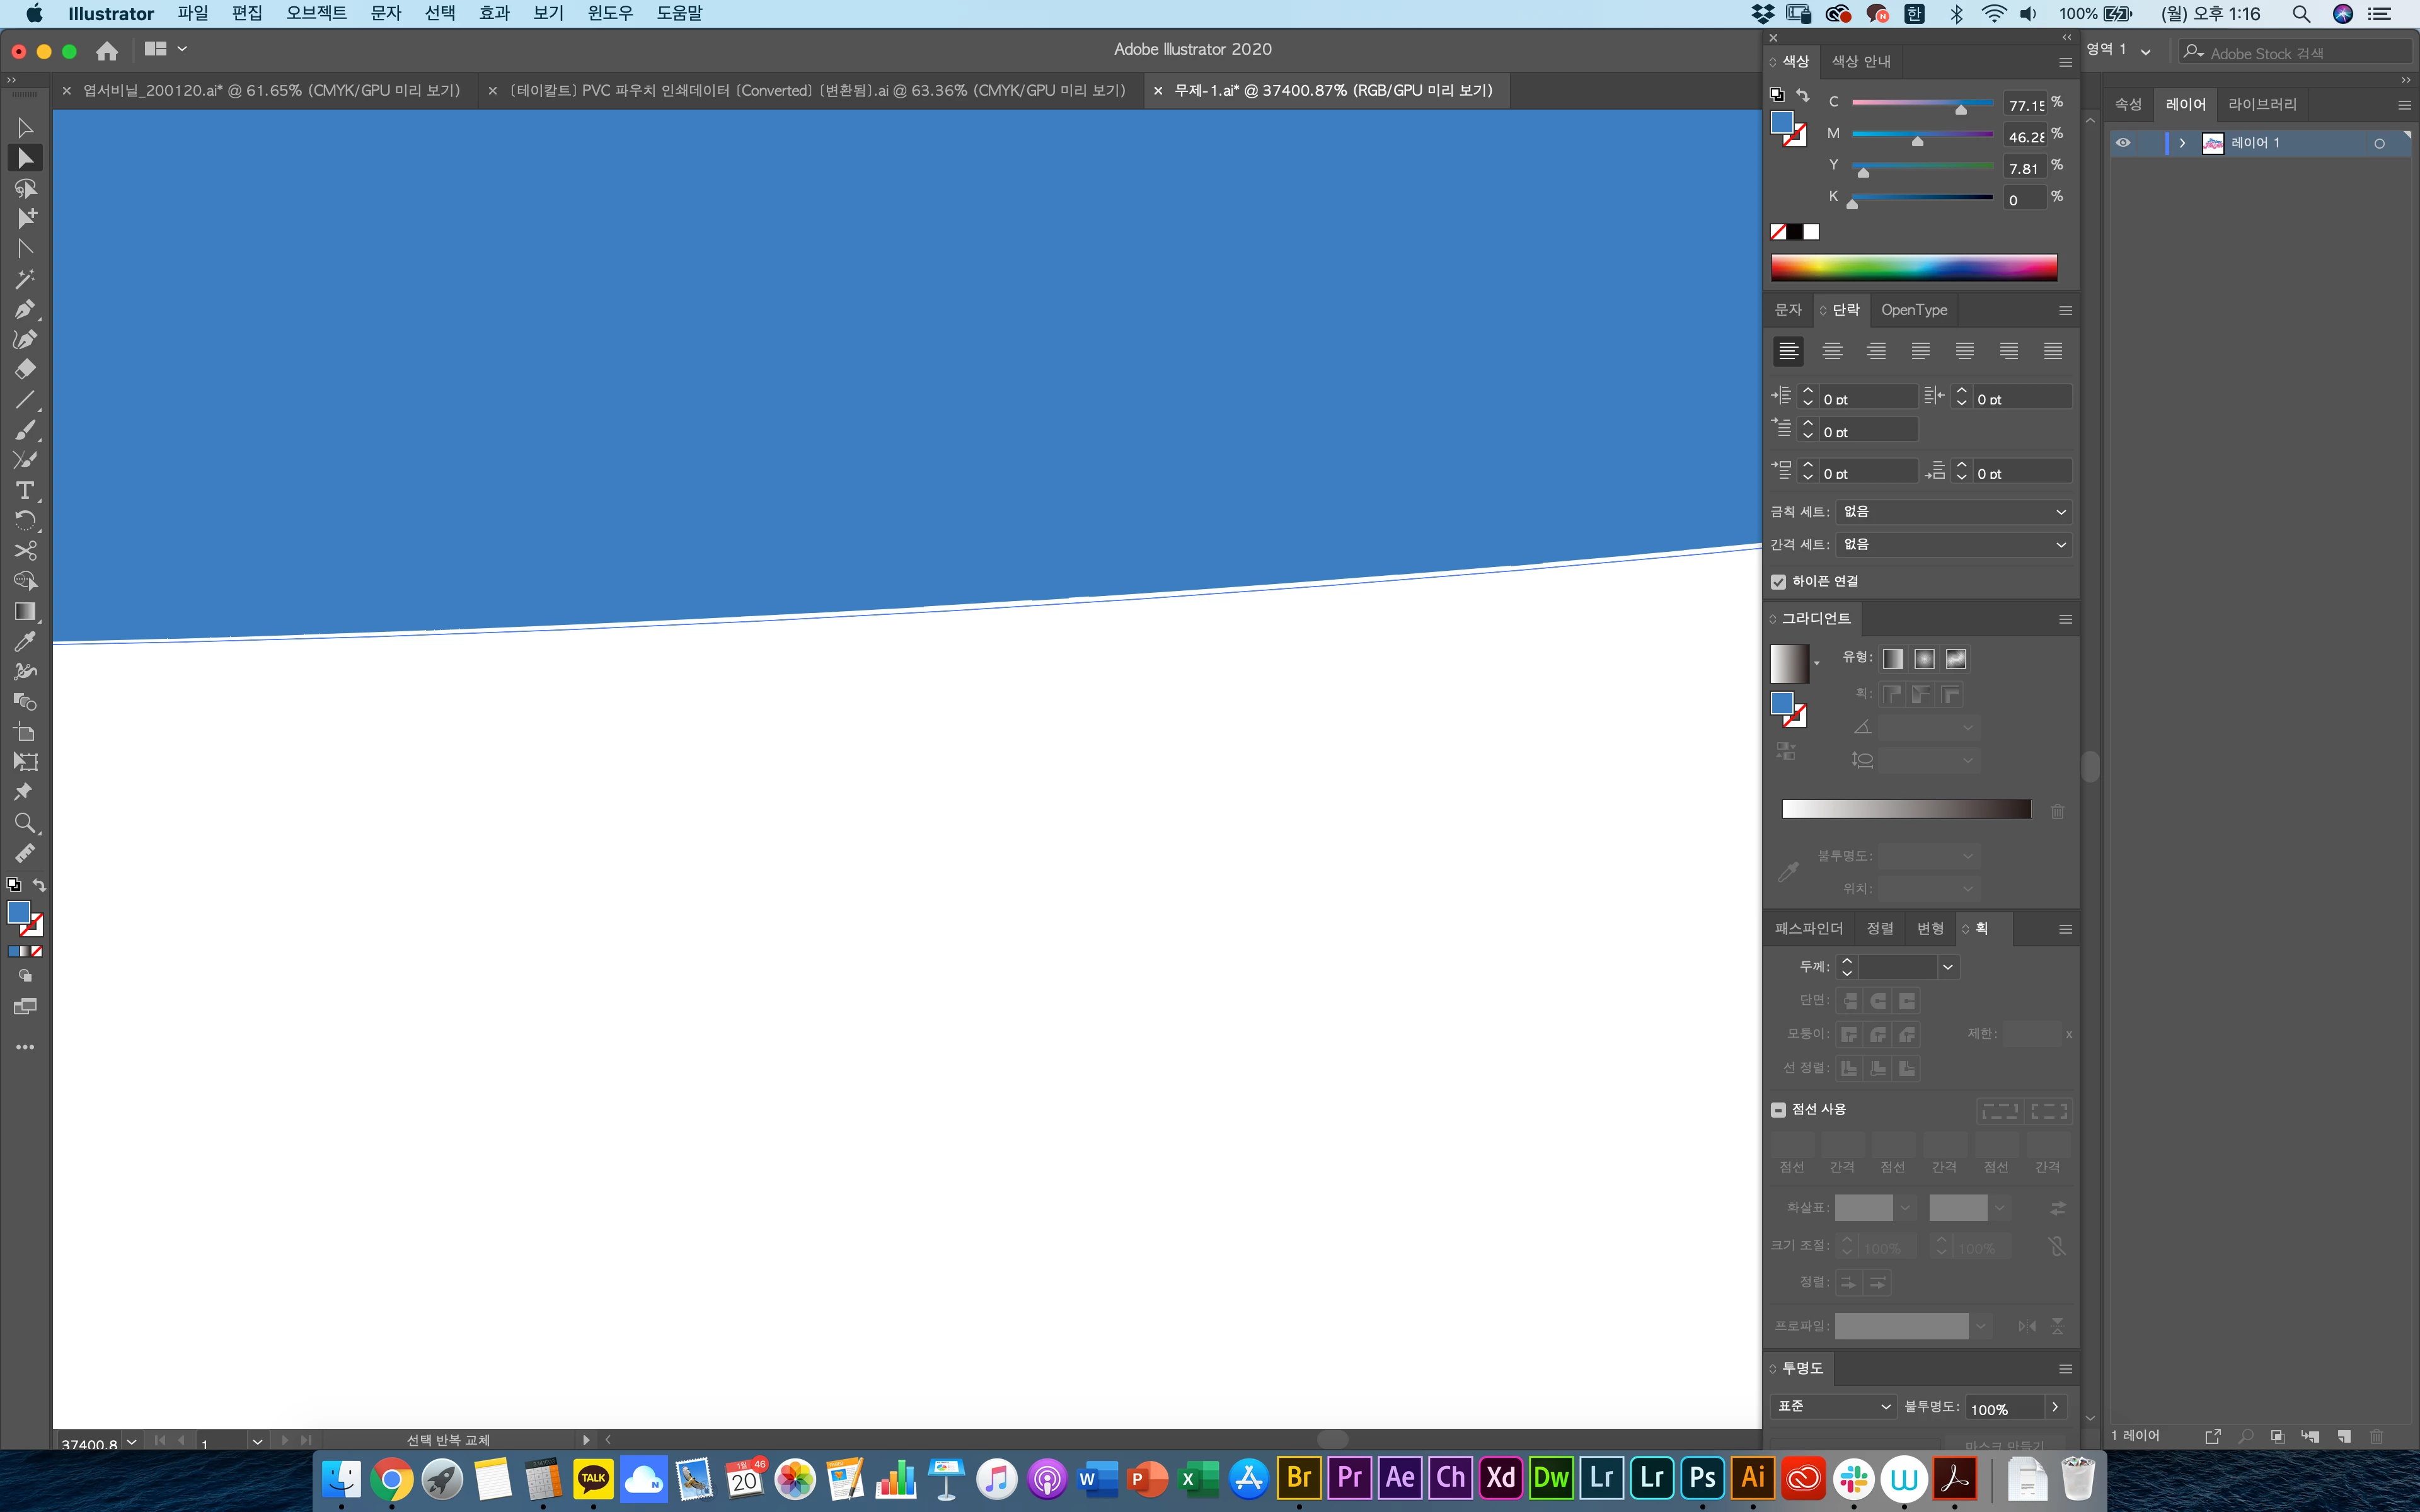Select the Type tool

[25, 490]
